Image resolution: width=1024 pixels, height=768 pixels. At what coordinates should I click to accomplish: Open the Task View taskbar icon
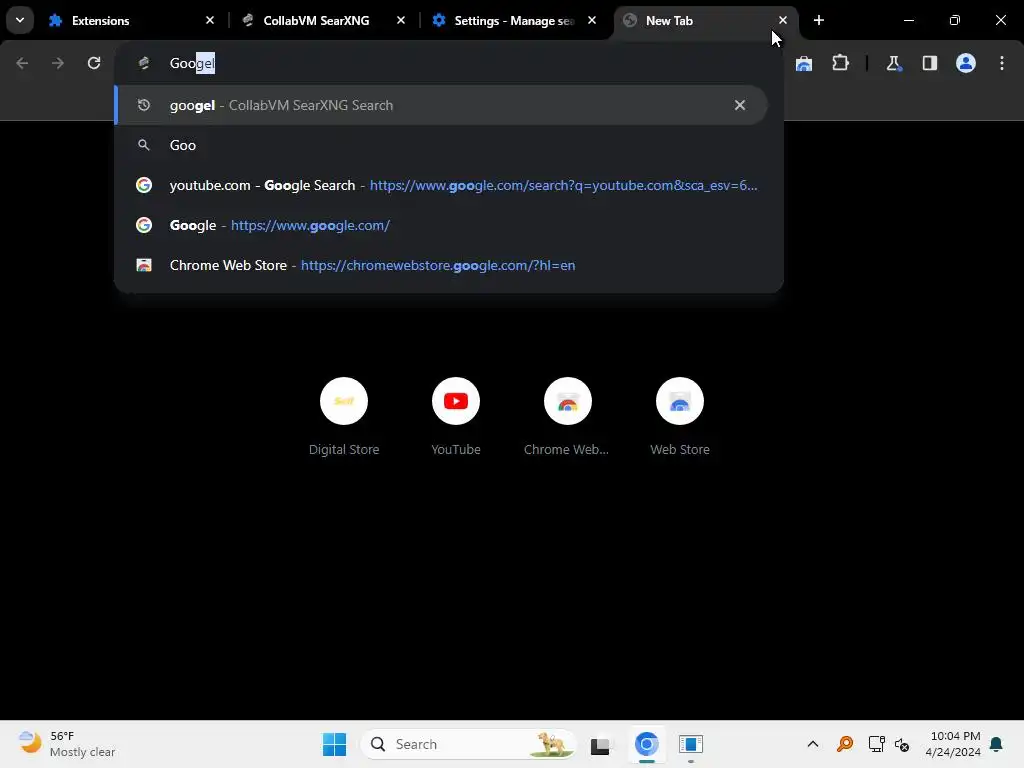click(600, 744)
